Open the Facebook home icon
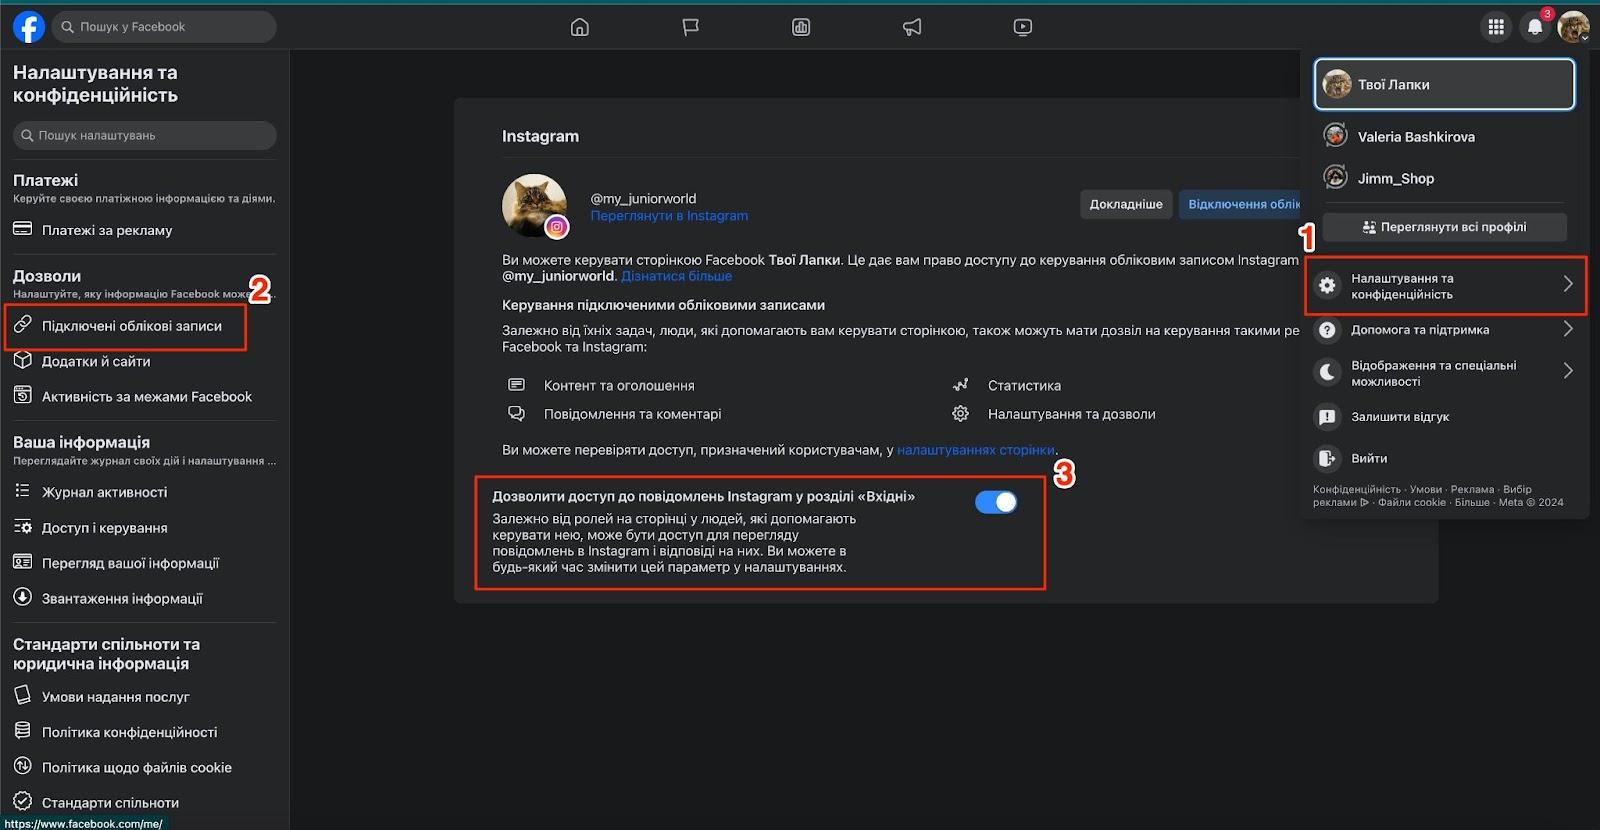1600x830 pixels. coord(579,27)
